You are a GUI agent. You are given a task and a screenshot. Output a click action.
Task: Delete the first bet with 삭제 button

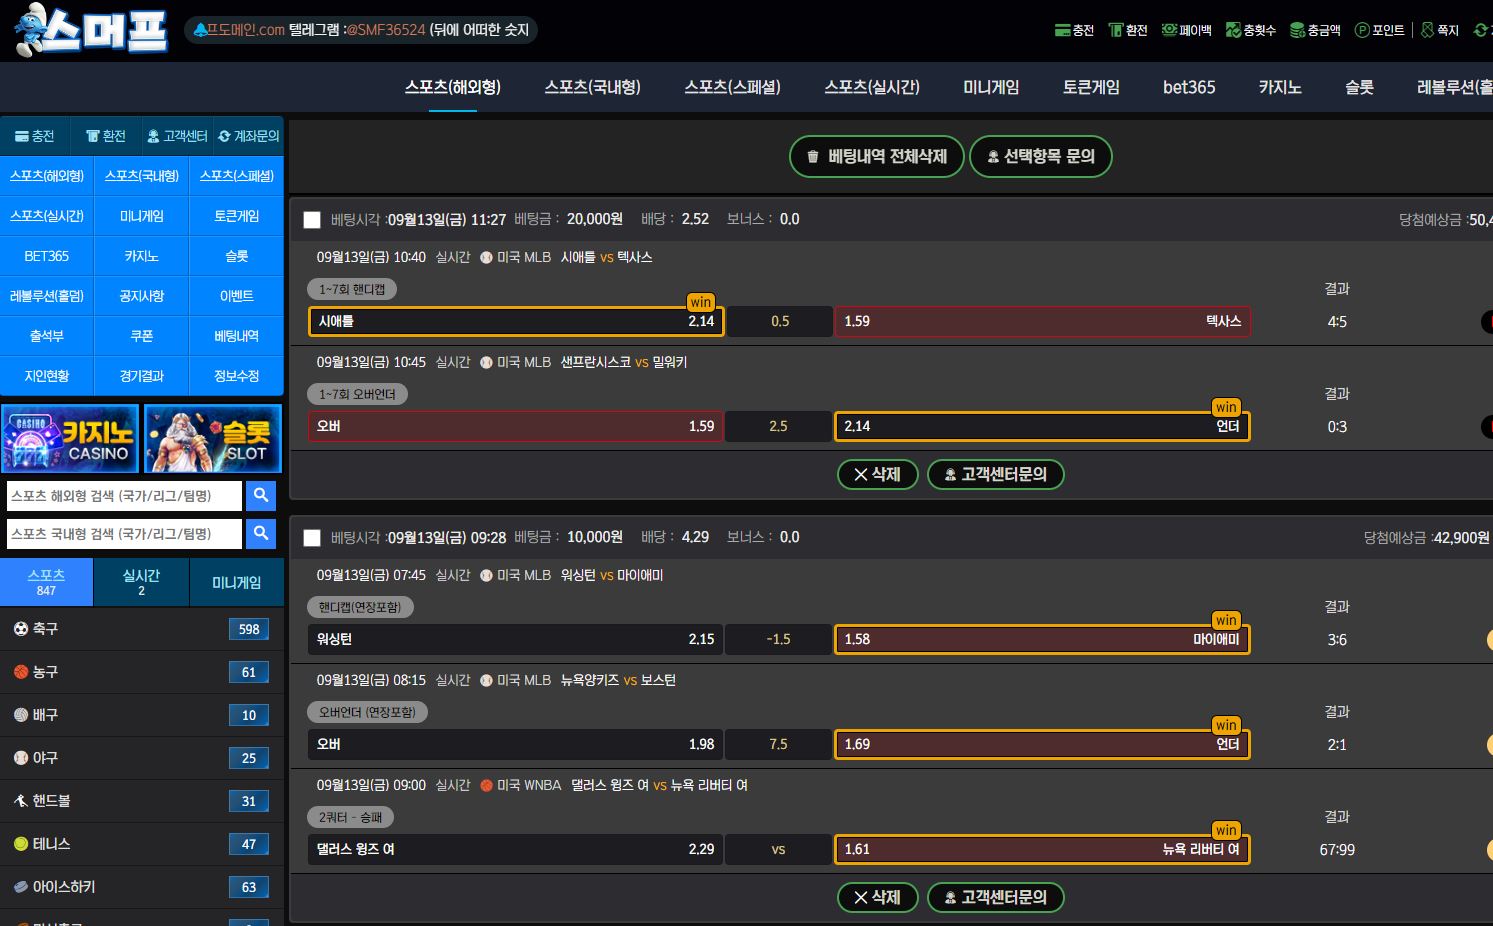point(877,474)
